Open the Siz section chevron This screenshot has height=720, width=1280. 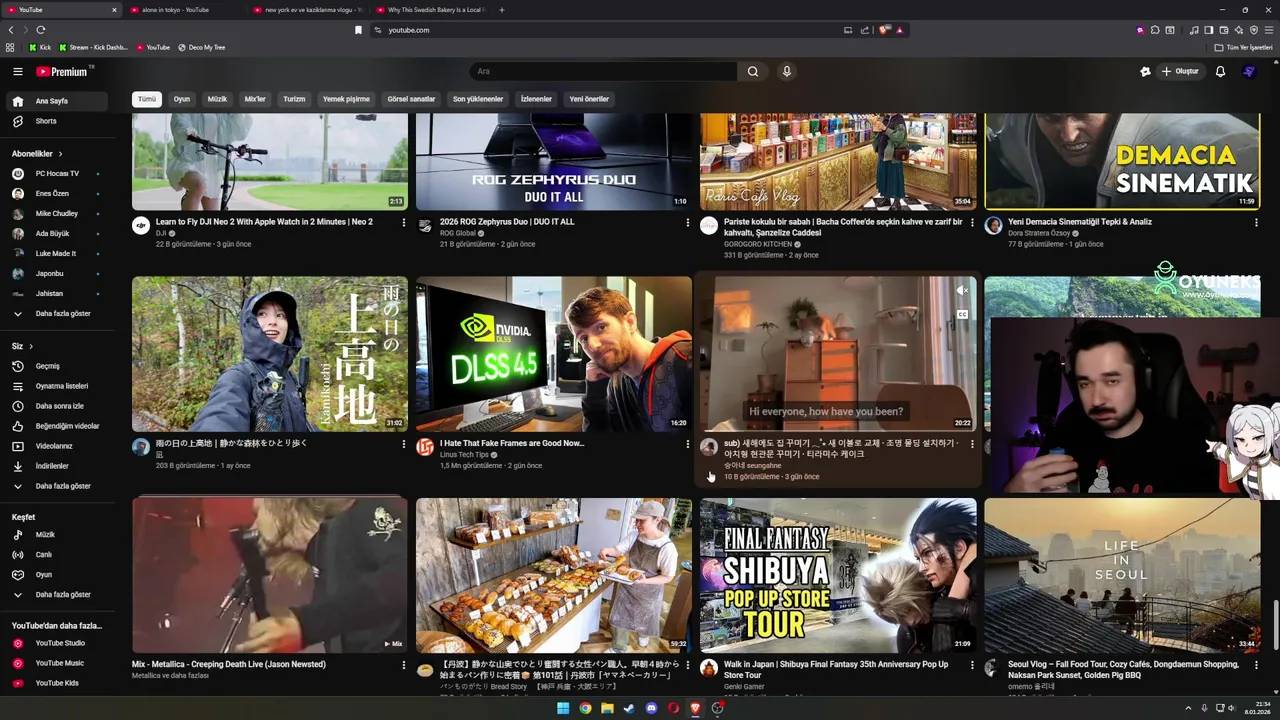coord(30,346)
